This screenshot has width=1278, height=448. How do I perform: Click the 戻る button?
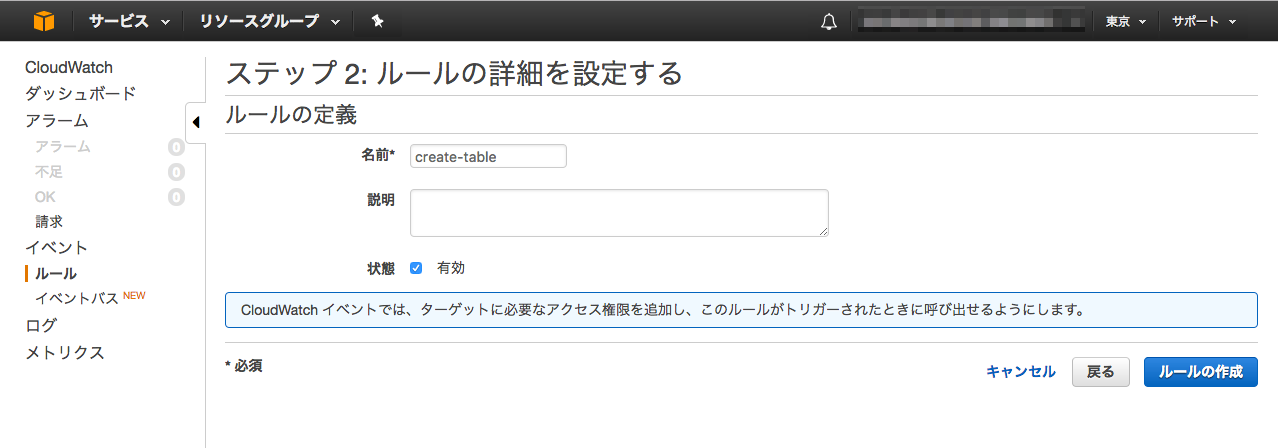click(1100, 372)
